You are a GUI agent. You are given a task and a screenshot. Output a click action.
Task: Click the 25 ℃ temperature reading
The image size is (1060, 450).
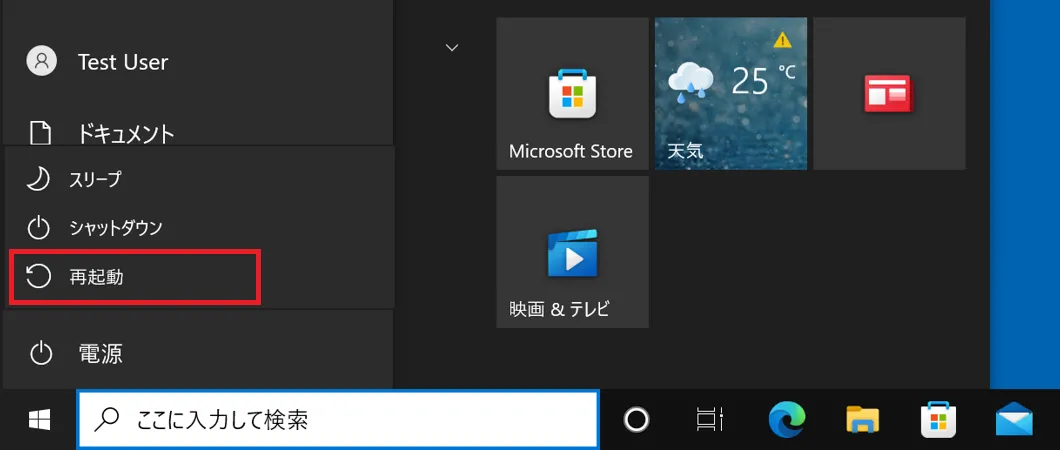pos(763,80)
